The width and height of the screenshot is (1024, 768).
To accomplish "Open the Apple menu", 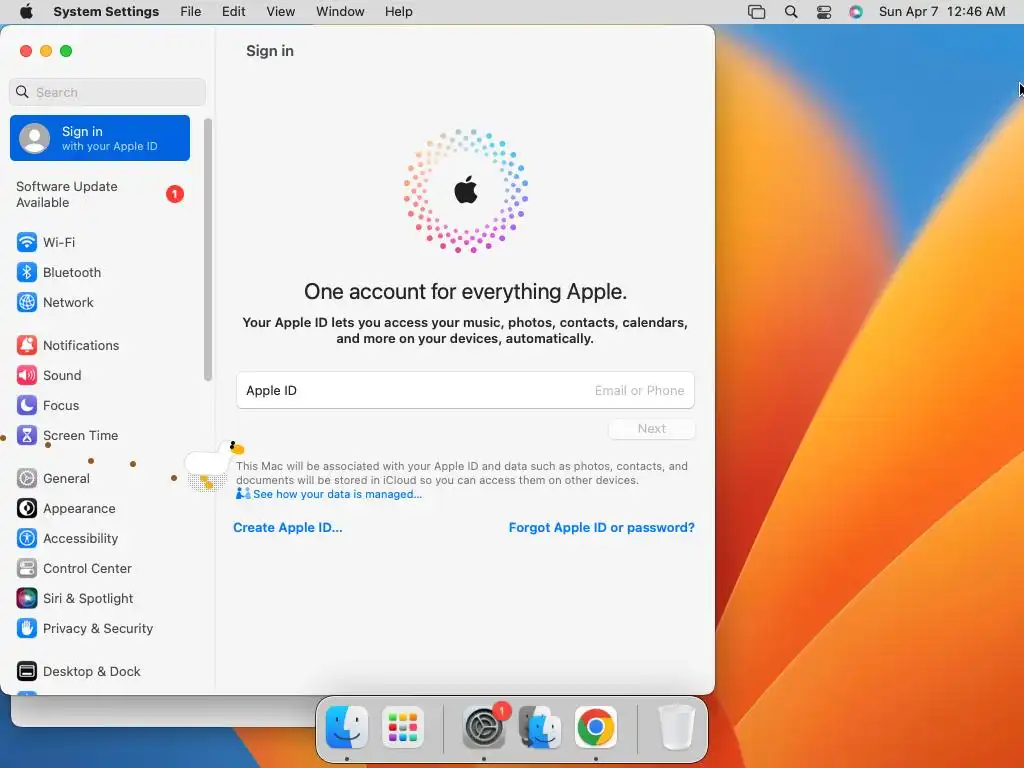I will (x=26, y=12).
